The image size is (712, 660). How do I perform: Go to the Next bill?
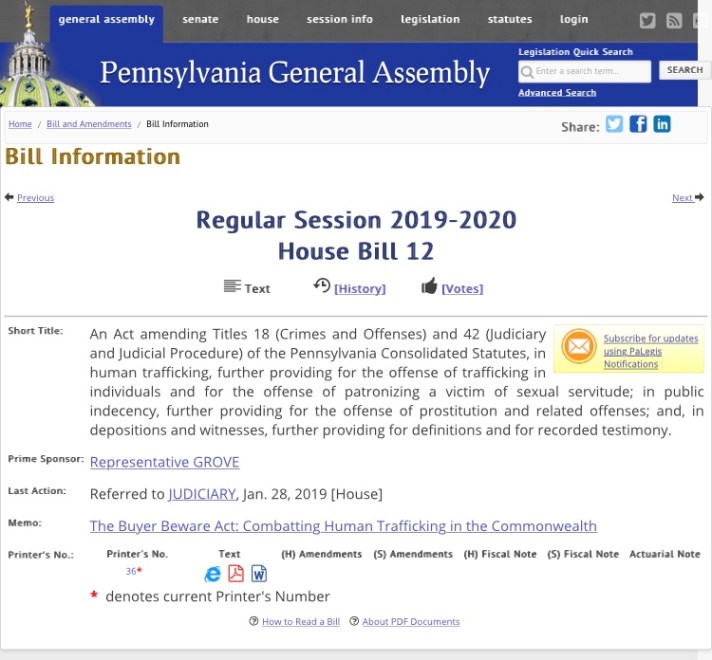pyautogui.click(x=686, y=198)
